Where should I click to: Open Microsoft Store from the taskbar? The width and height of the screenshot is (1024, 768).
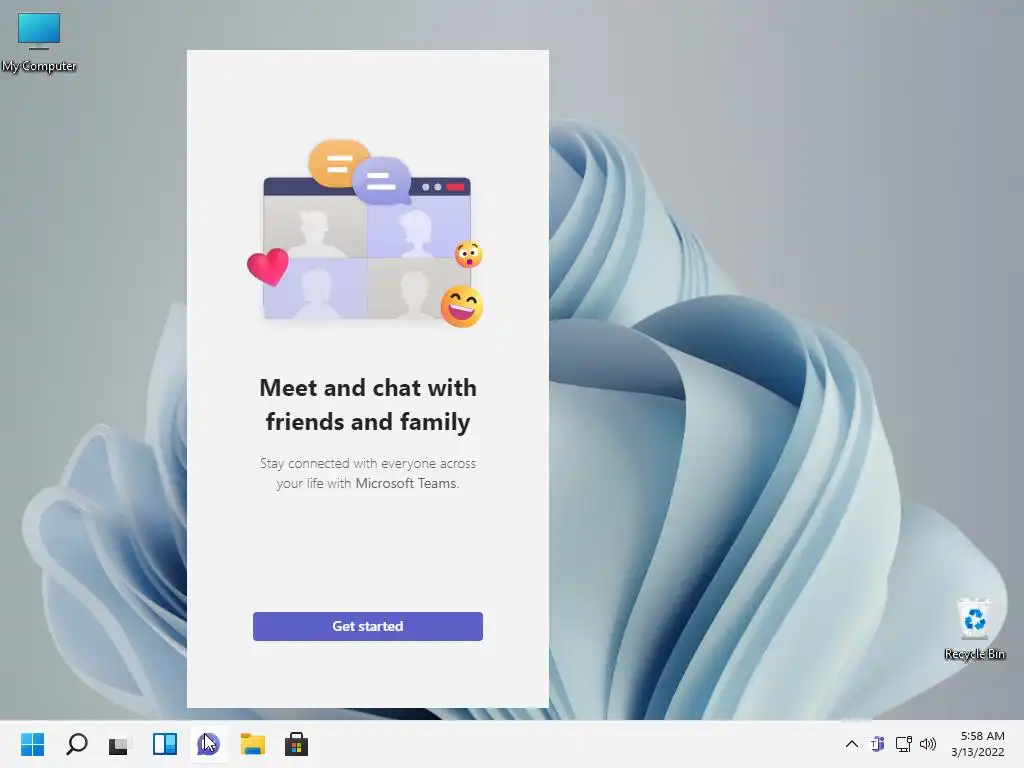pos(296,744)
